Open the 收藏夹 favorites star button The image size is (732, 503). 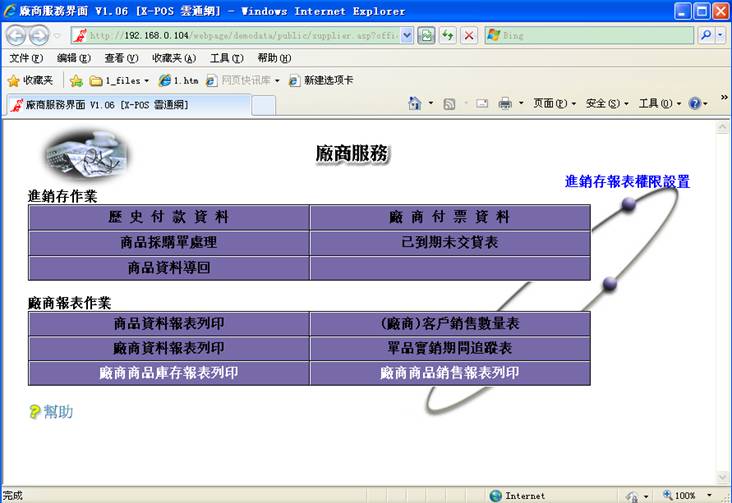click(30, 80)
